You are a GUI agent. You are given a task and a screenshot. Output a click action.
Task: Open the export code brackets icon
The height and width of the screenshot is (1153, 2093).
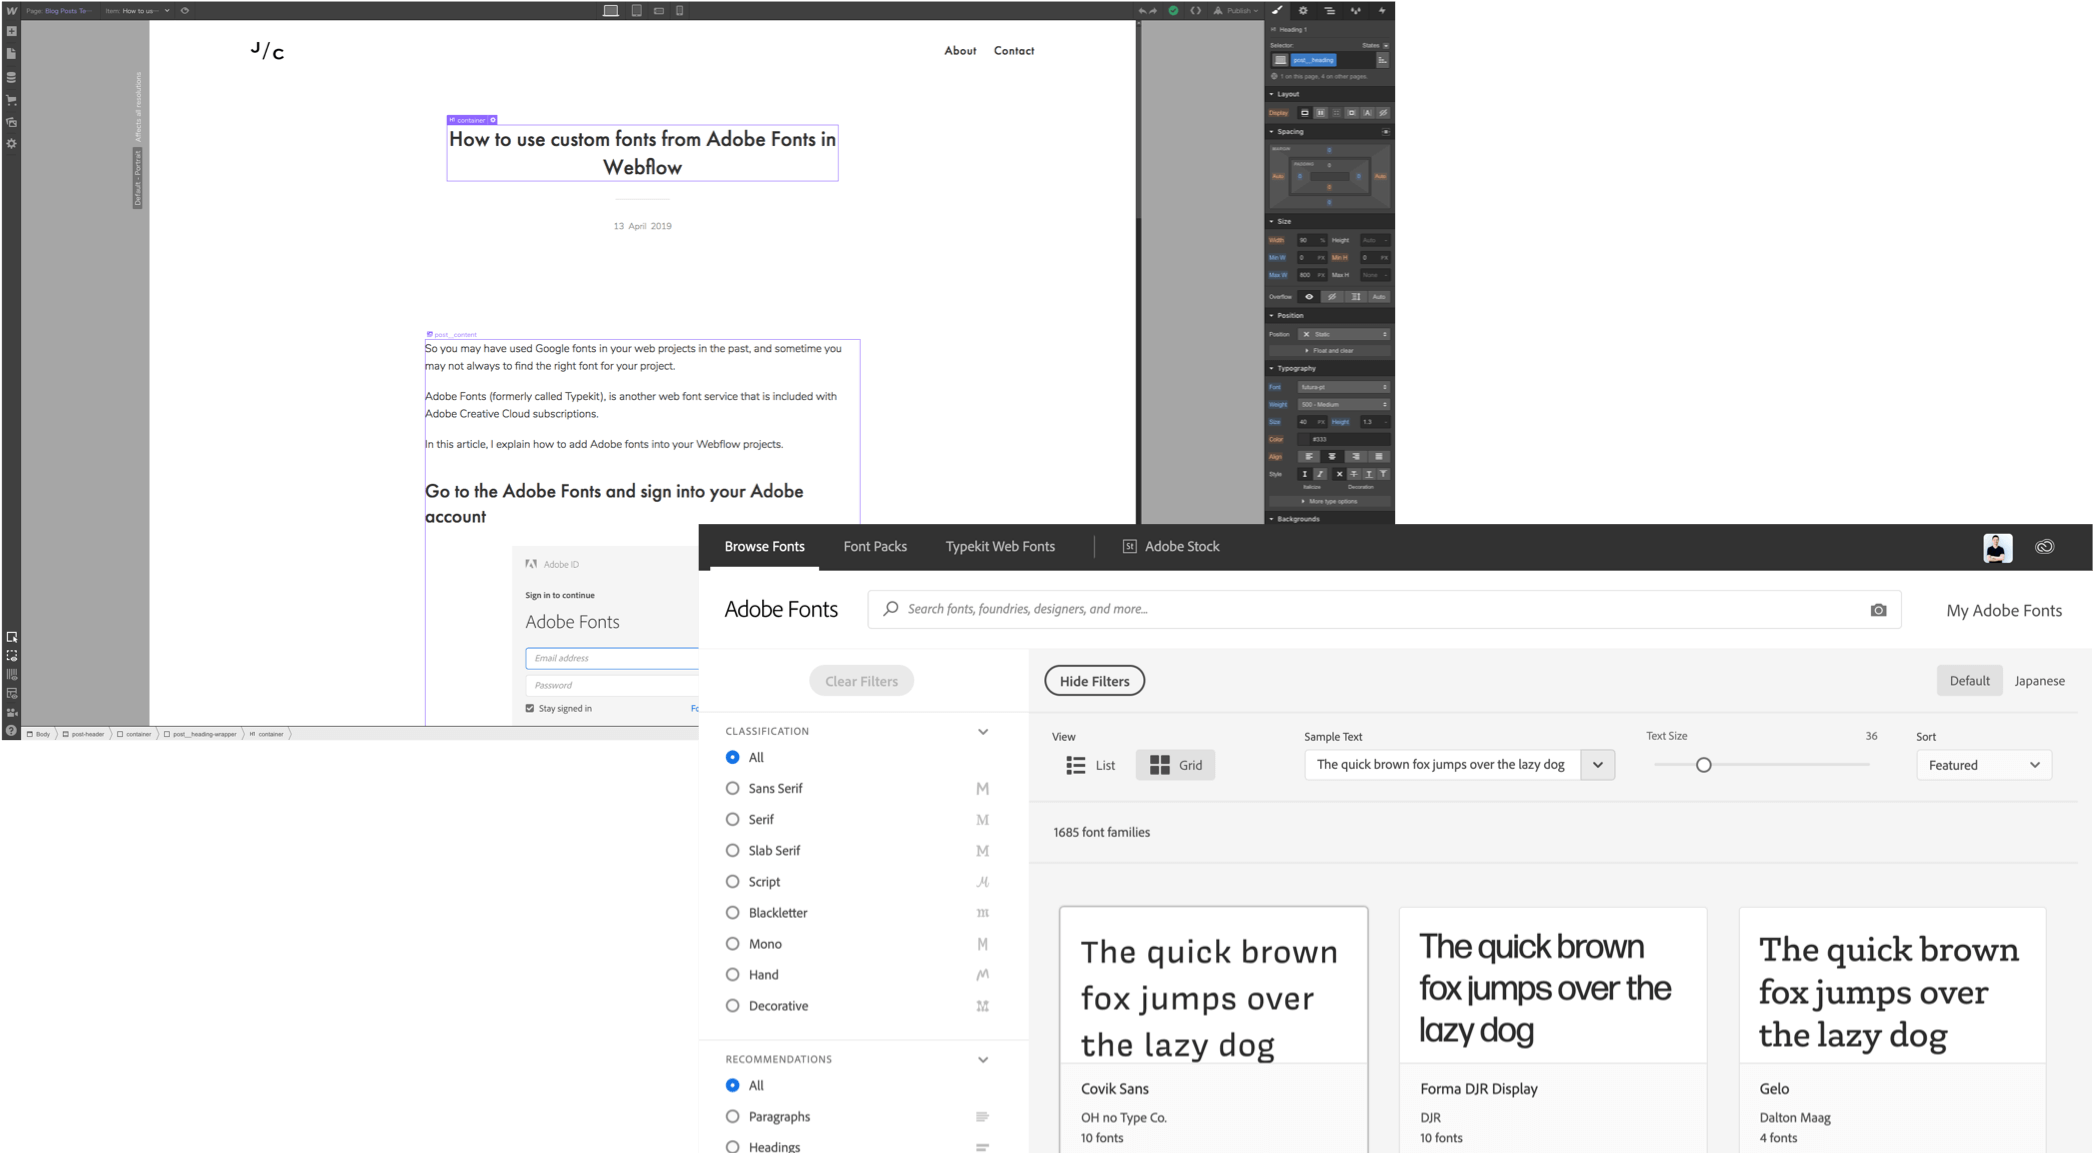1195,11
